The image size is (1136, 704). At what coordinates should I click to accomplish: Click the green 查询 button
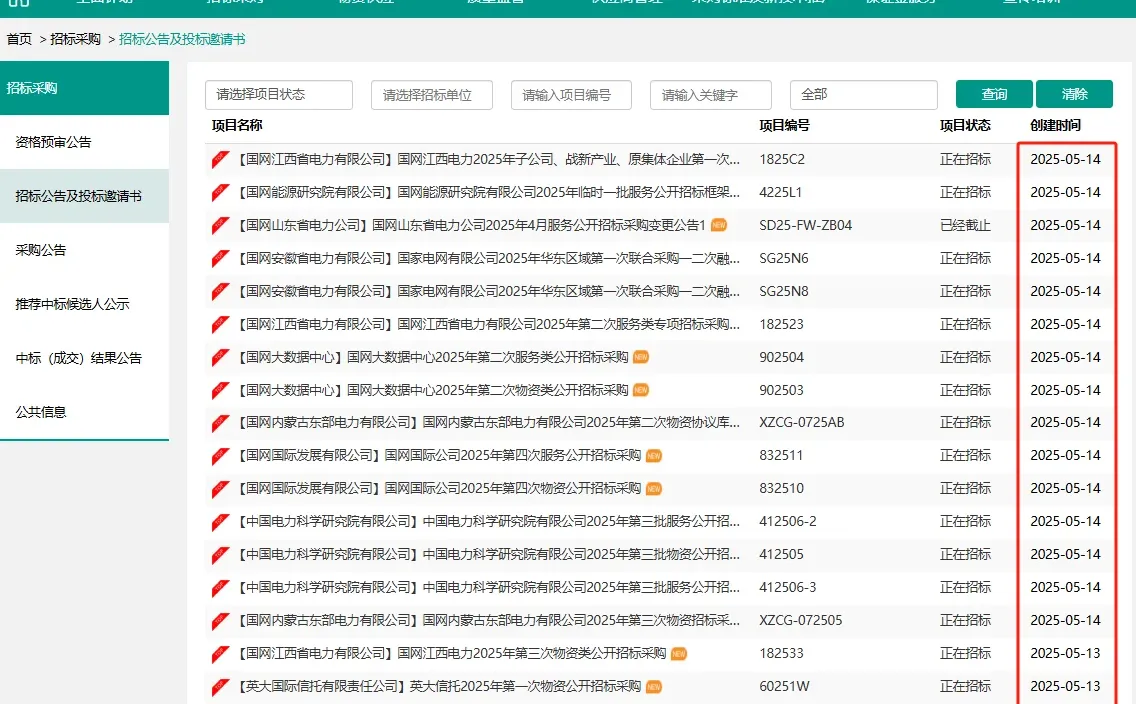point(994,94)
